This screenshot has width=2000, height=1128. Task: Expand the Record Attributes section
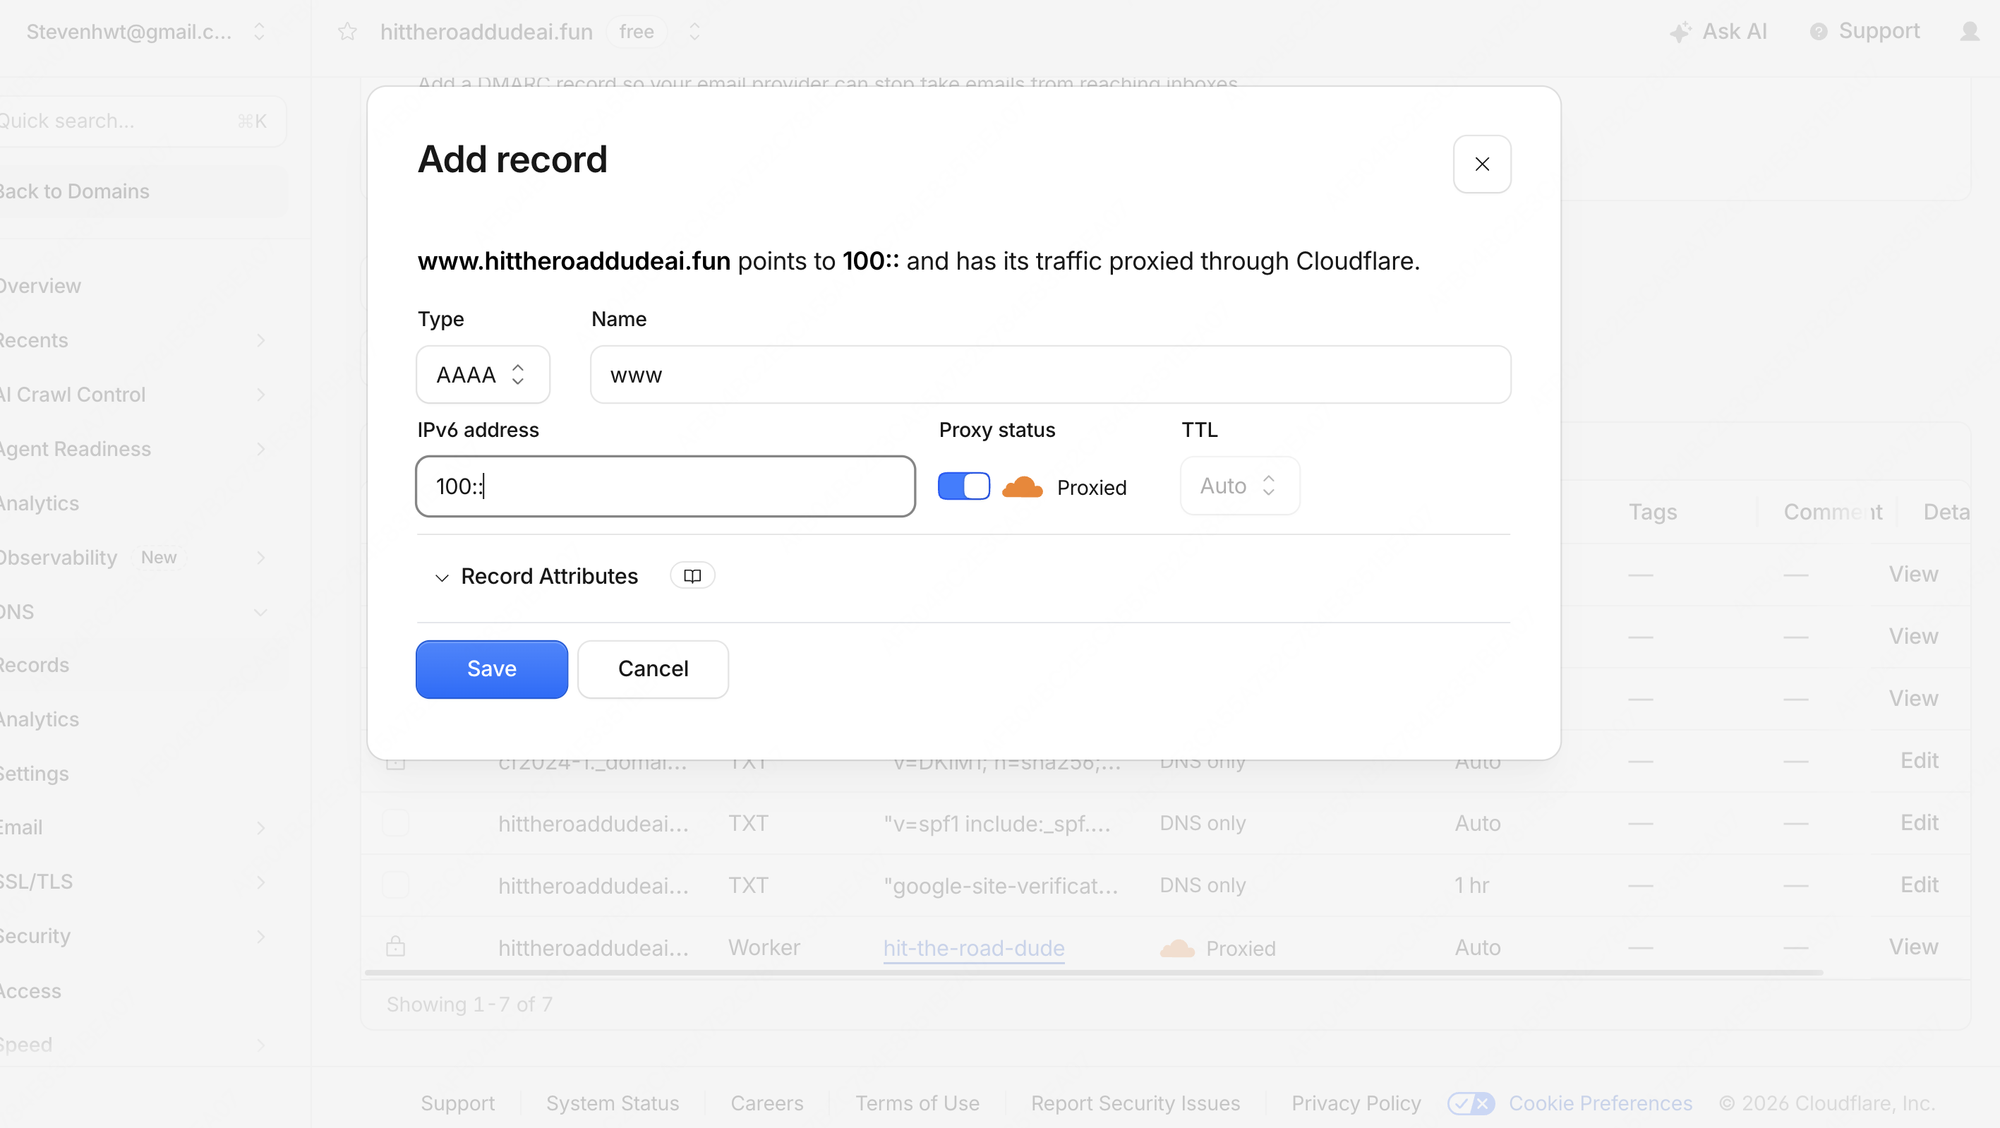point(537,577)
